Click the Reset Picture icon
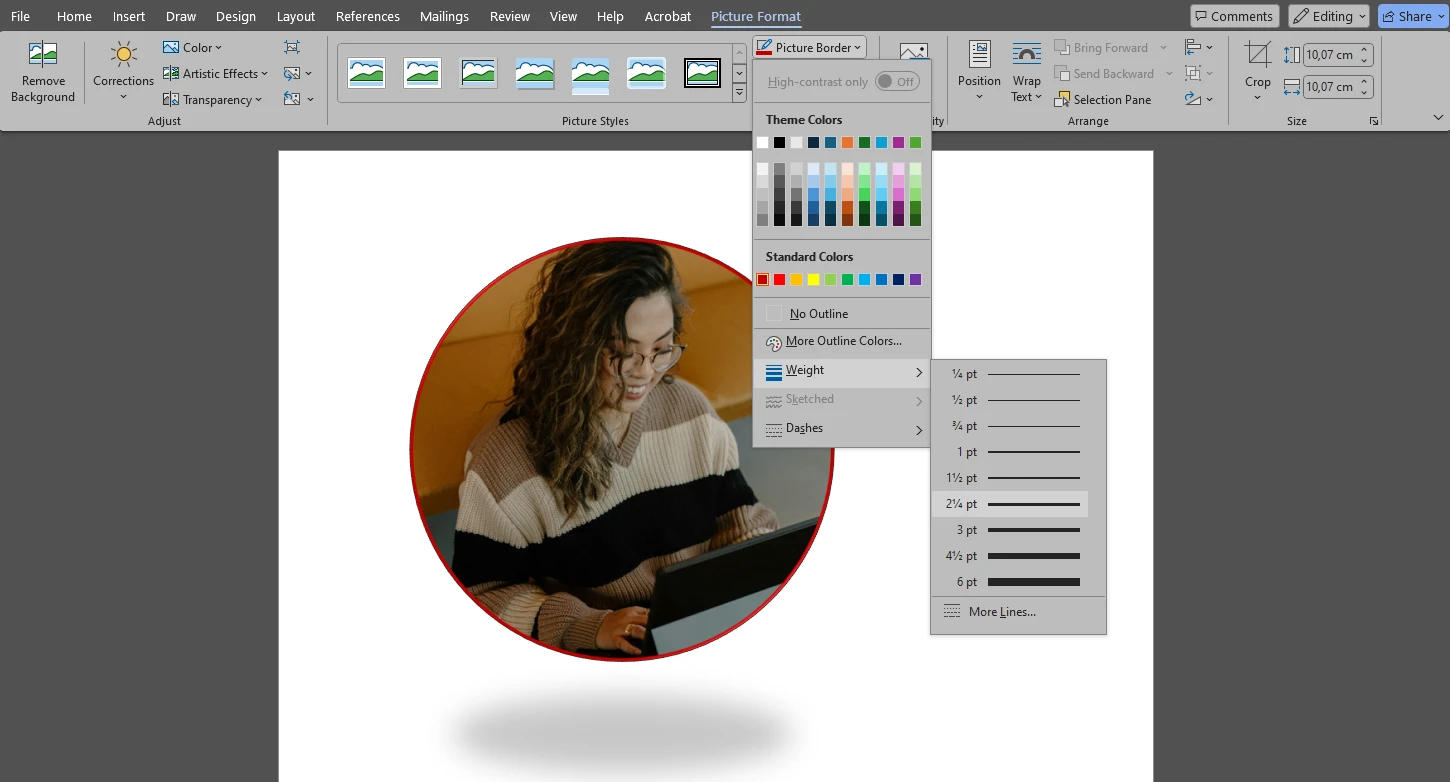Image resolution: width=1450 pixels, height=782 pixels. tap(292, 99)
